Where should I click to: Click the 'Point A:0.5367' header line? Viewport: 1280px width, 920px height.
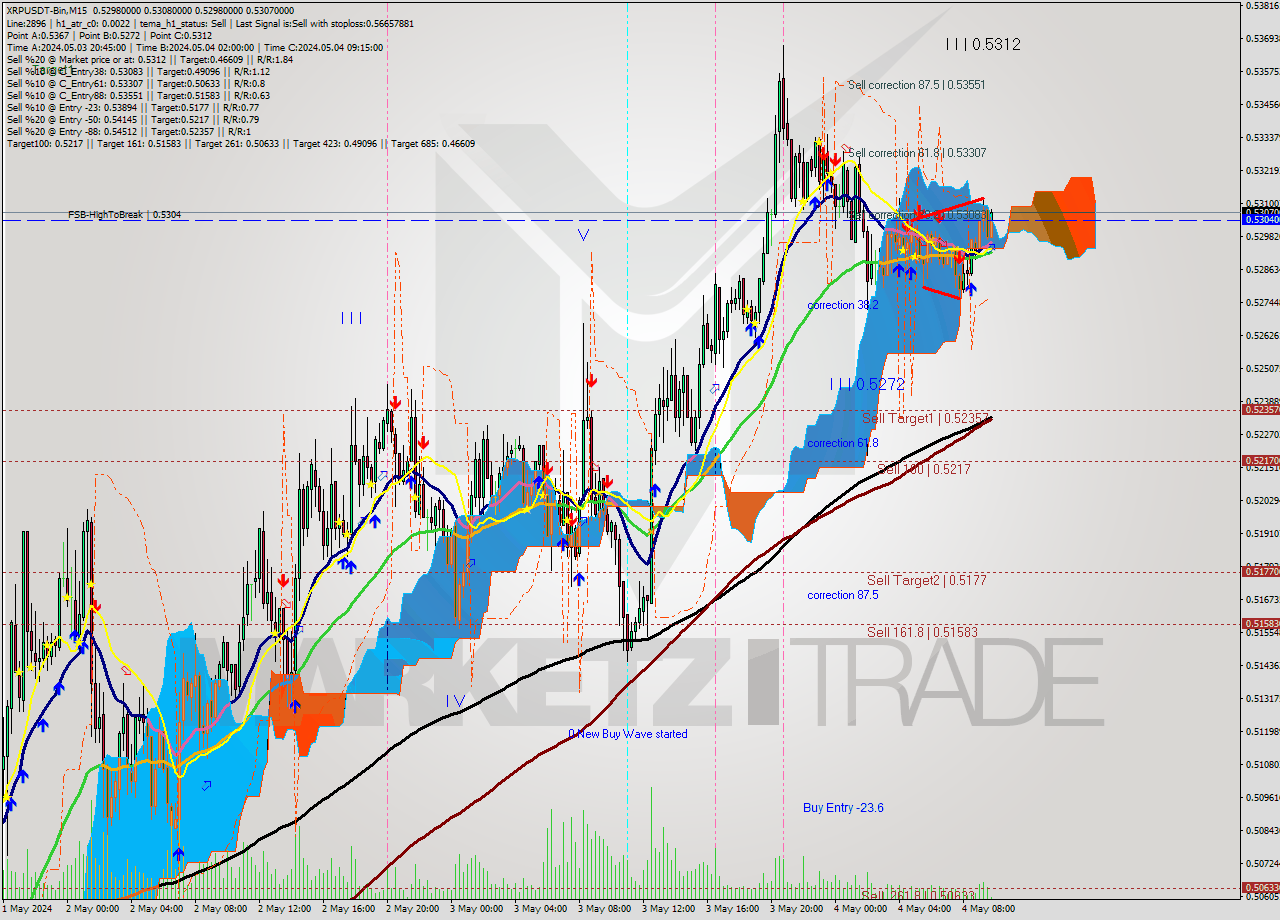(109, 35)
